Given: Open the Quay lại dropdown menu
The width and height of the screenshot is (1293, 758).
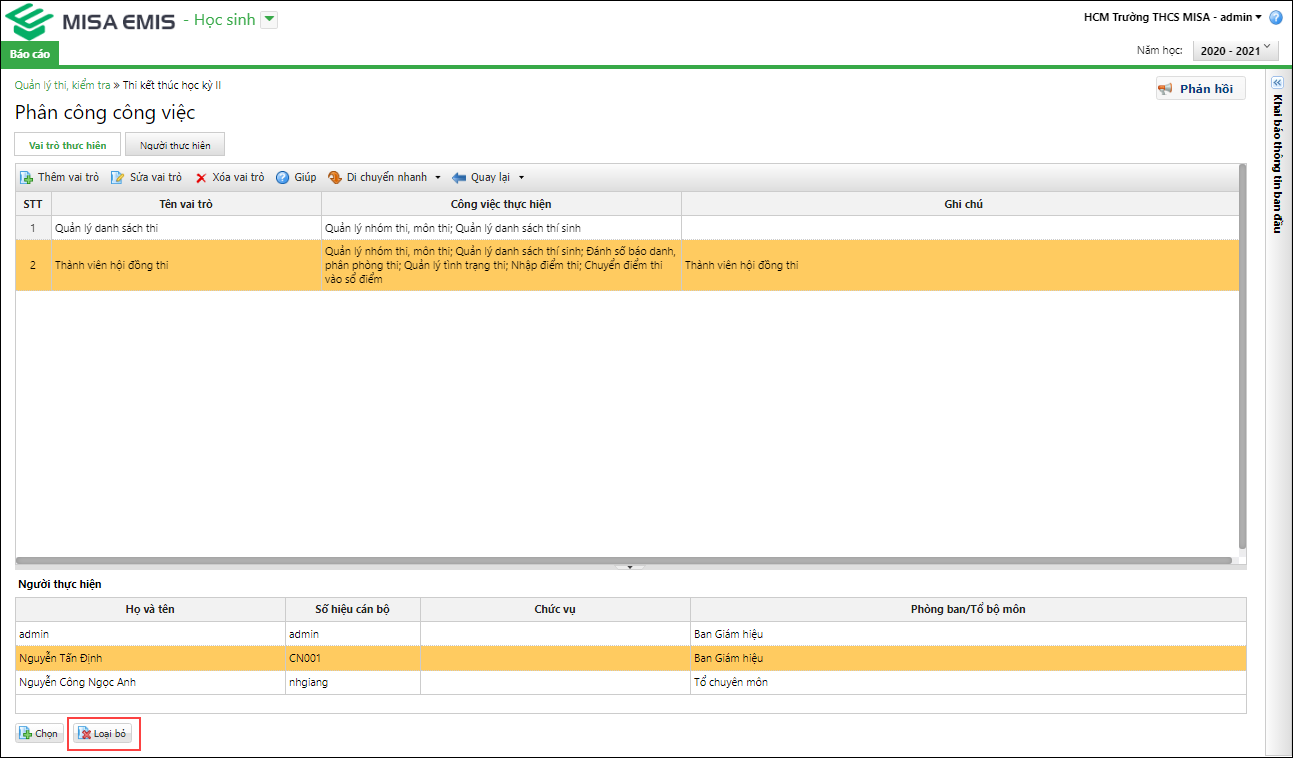Looking at the screenshot, I should click(488, 177).
